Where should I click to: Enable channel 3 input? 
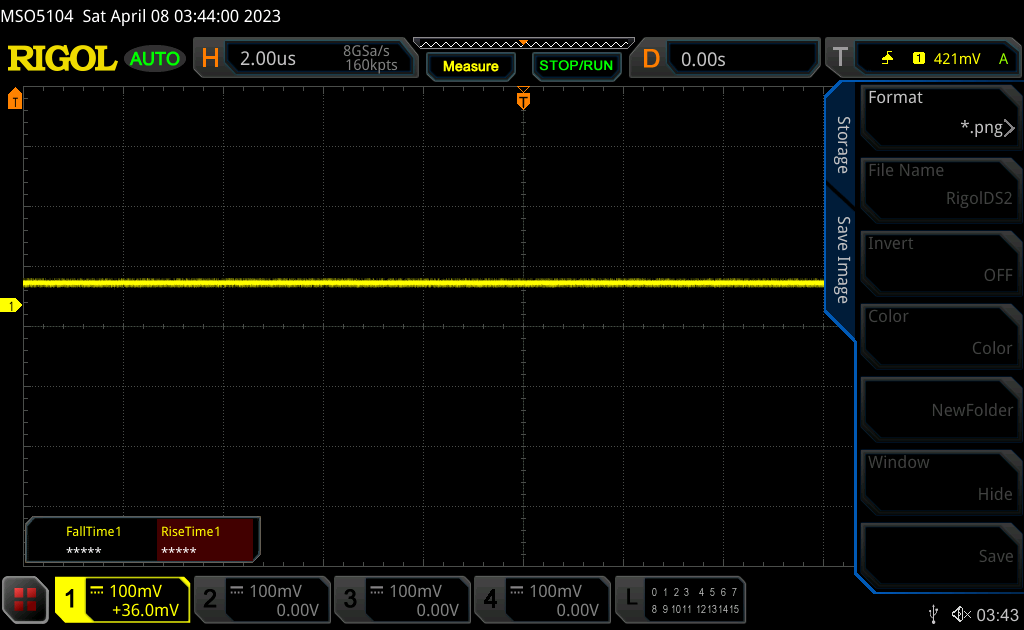pos(401,599)
